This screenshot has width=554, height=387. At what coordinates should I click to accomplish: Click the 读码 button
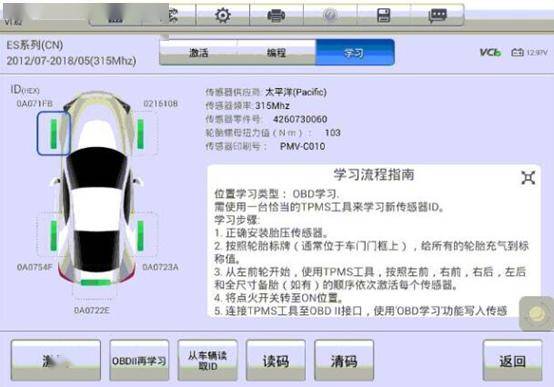click(x=276, y=360)
